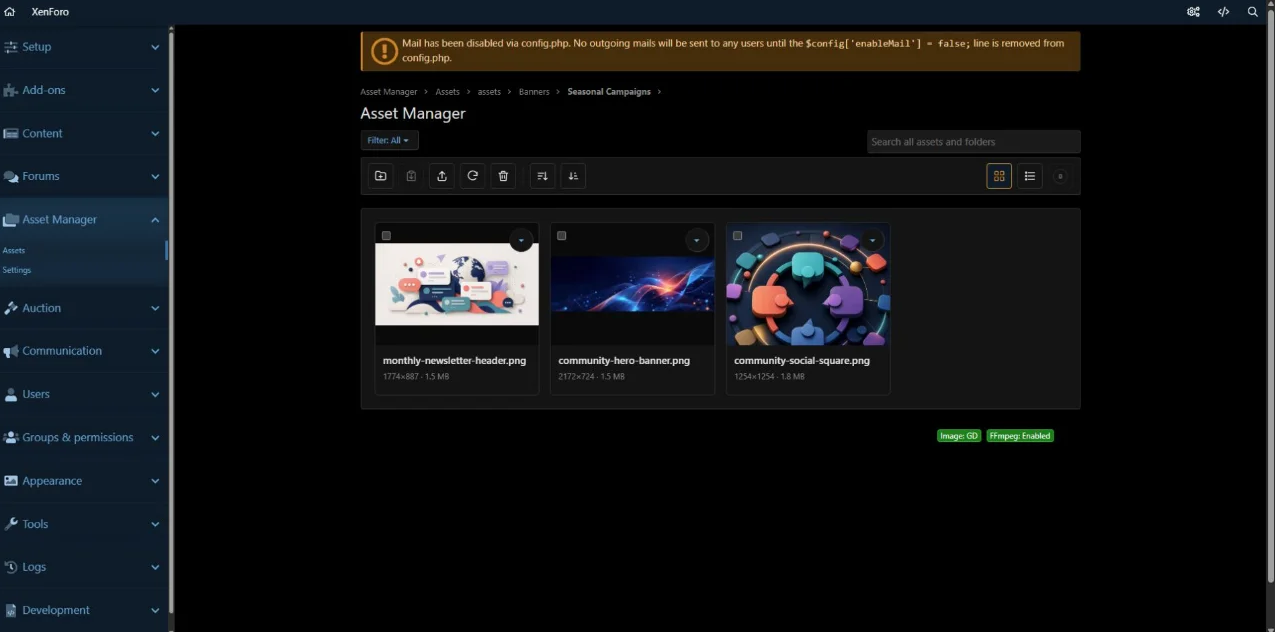Open the monthly-newsletter-header.png thumbnail

tap(457, 284)
